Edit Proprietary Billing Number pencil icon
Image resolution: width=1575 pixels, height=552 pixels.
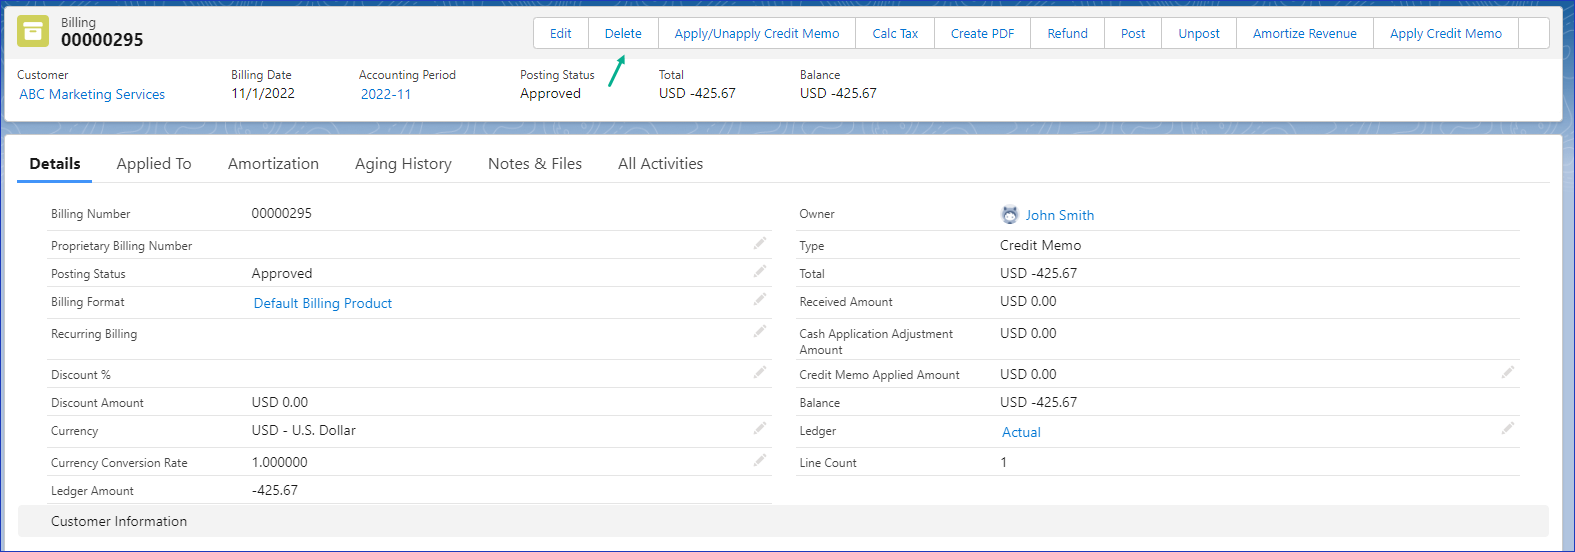[760, 243]
